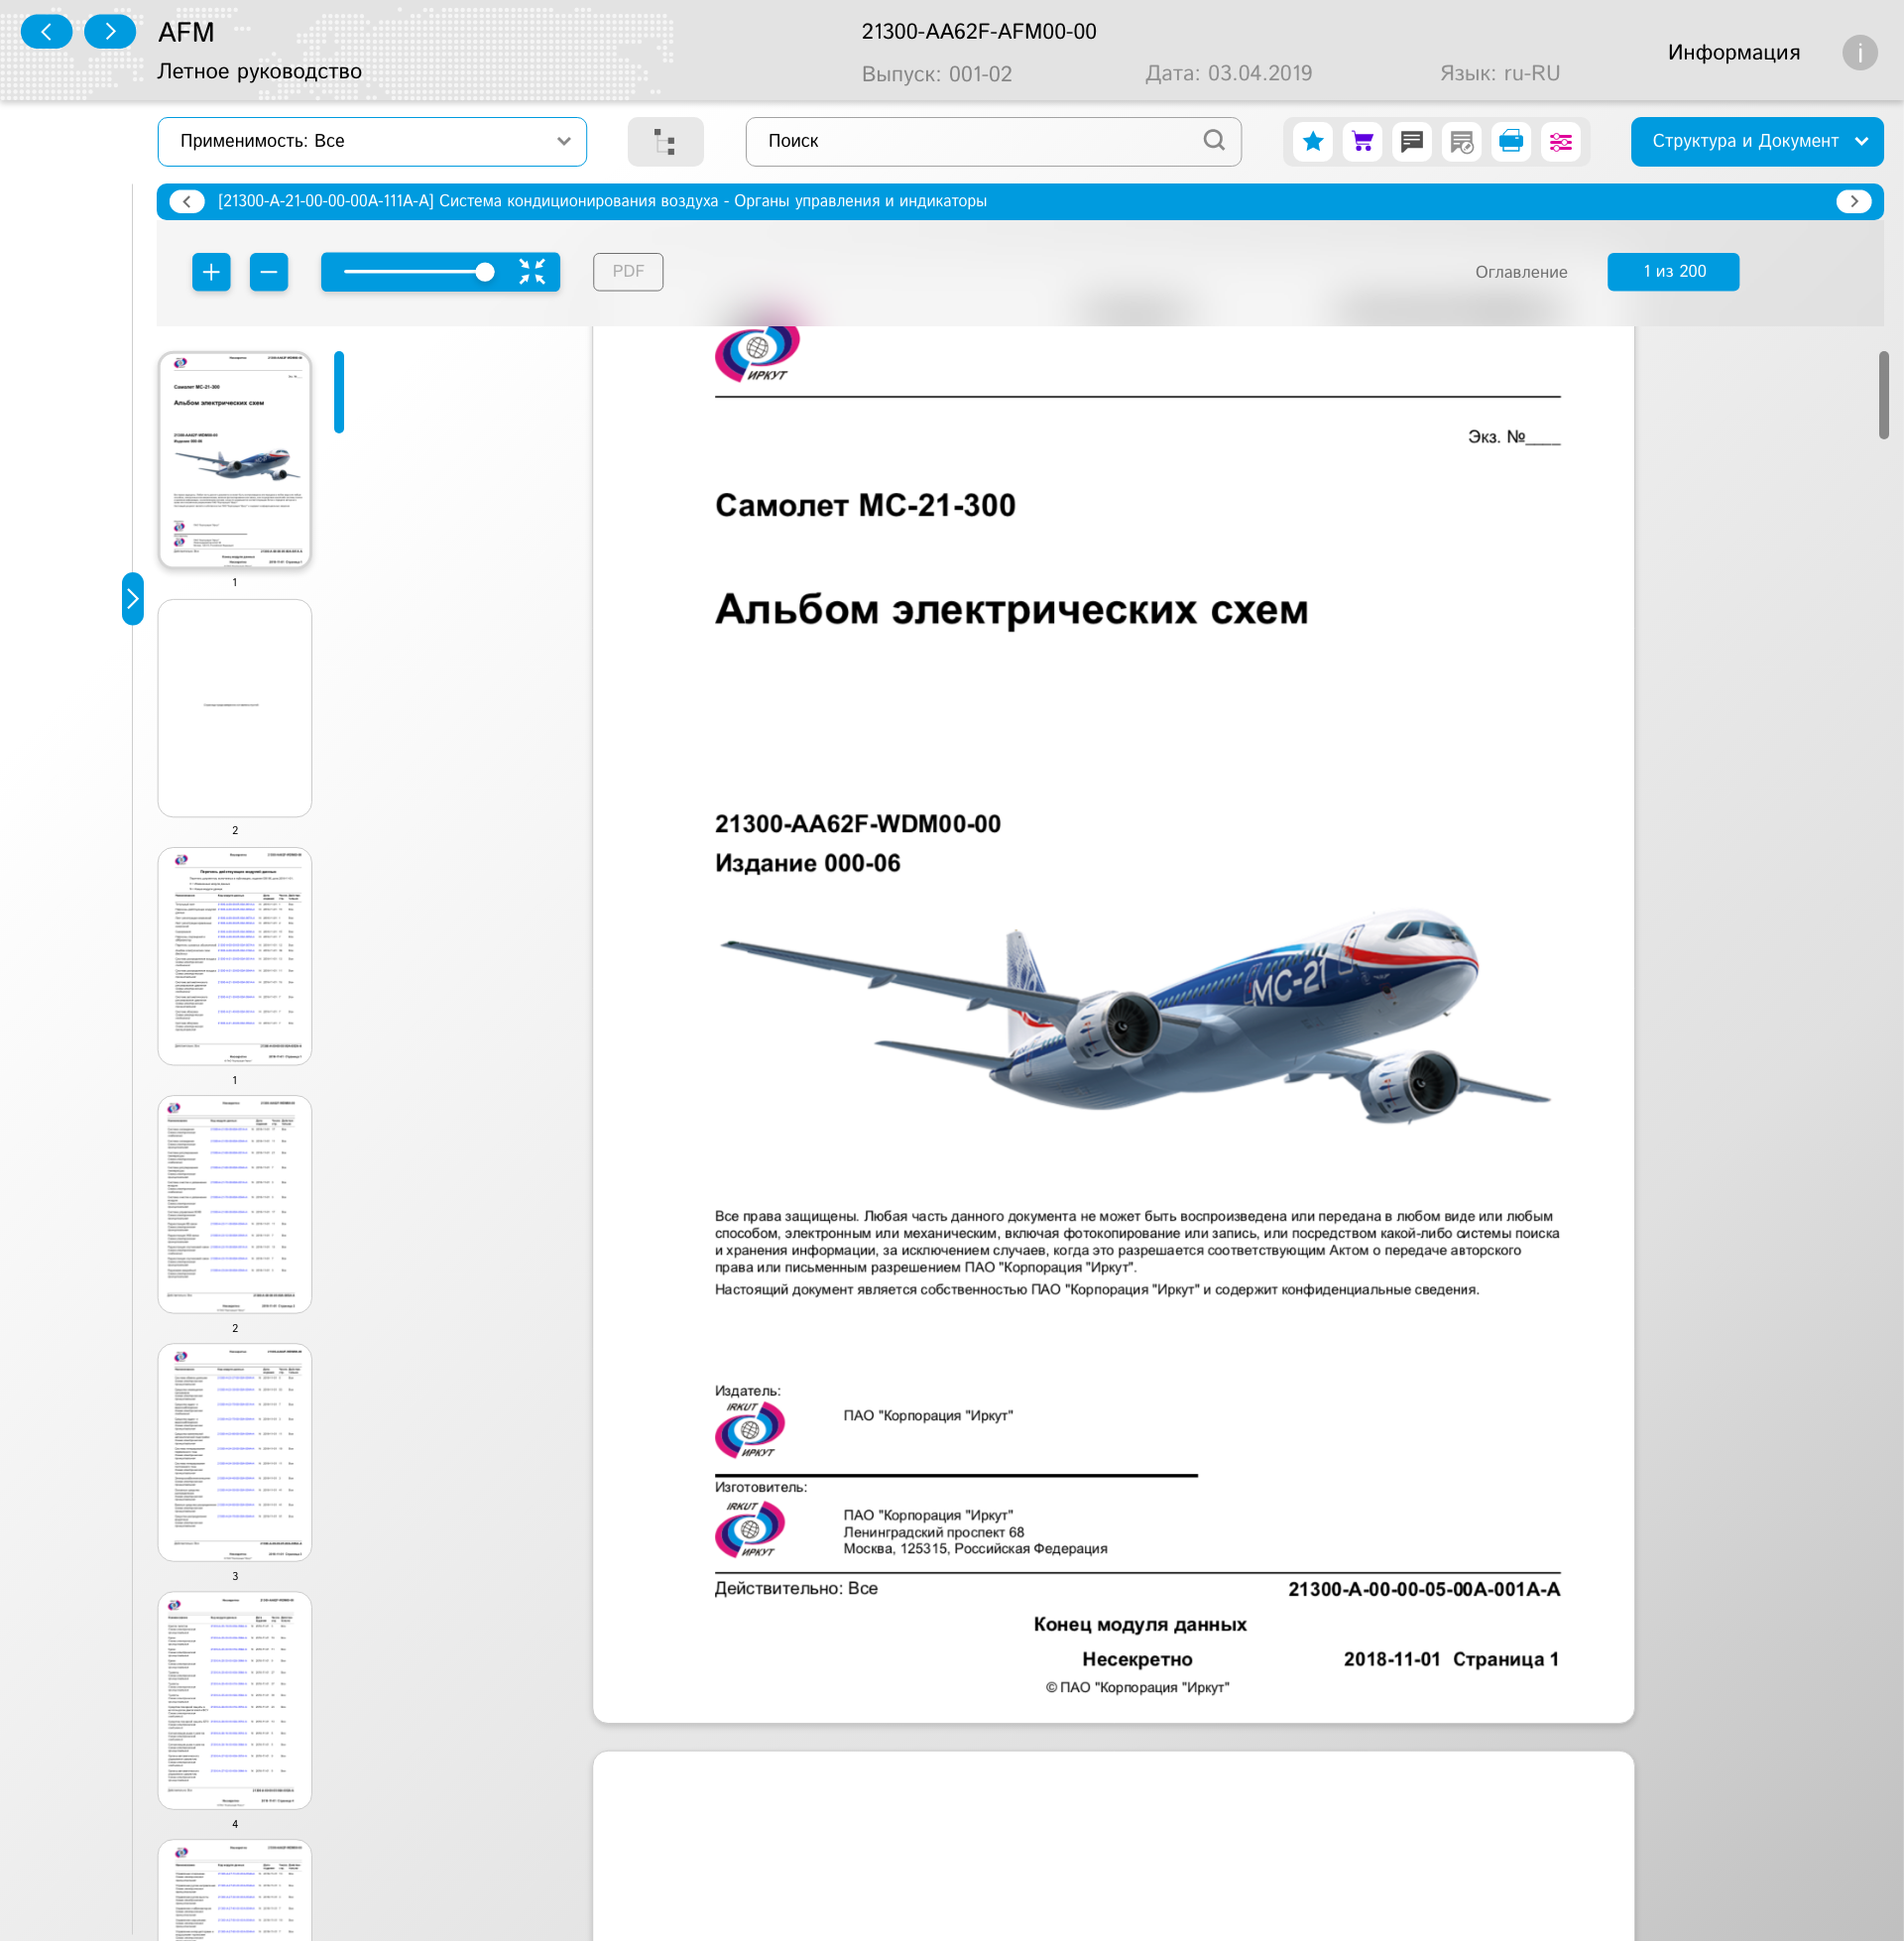Zoom out with the minus button

tap(269, 272)
